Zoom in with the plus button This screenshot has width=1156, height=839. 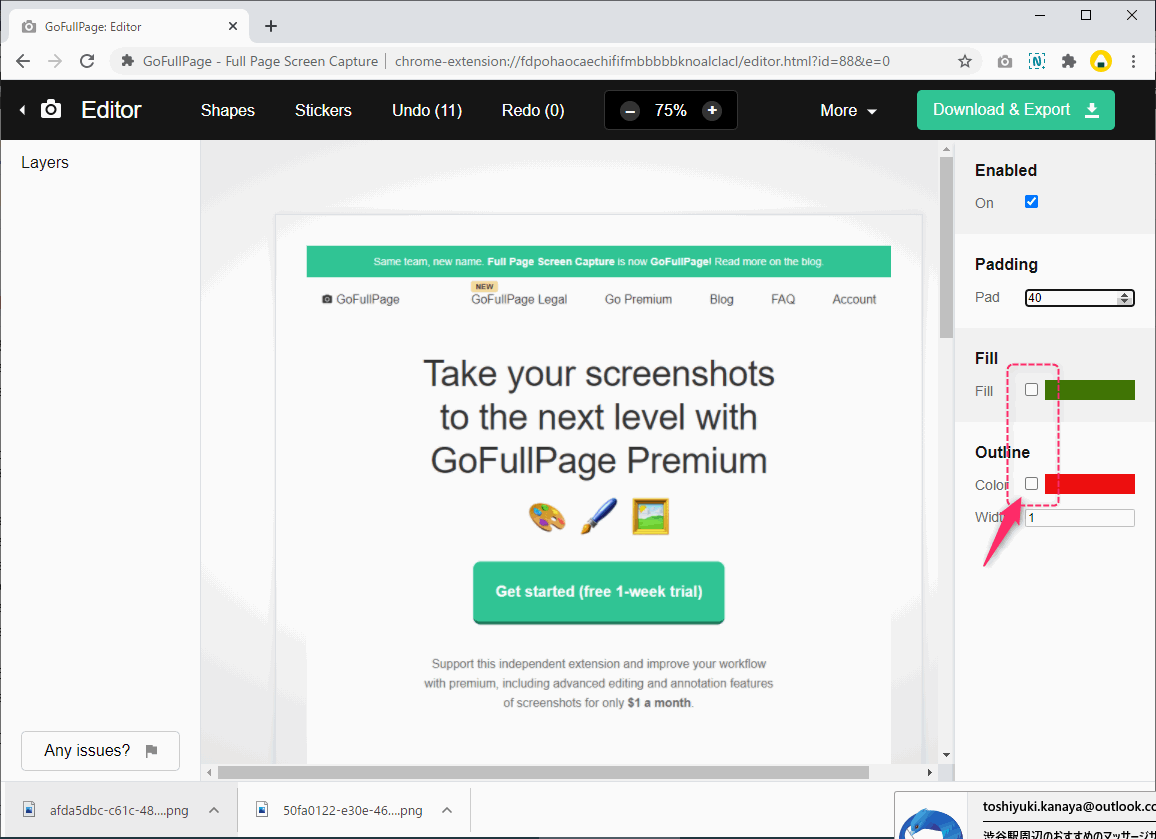click(711, 111)
